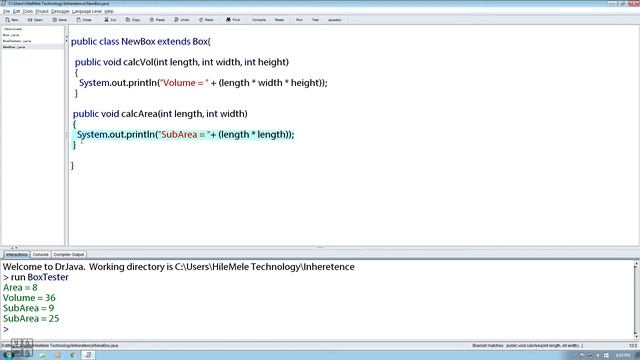Click the 'public class NewBox extends Box{' line
This screenshot has height=360, width=640.
(x=141, y=42)
